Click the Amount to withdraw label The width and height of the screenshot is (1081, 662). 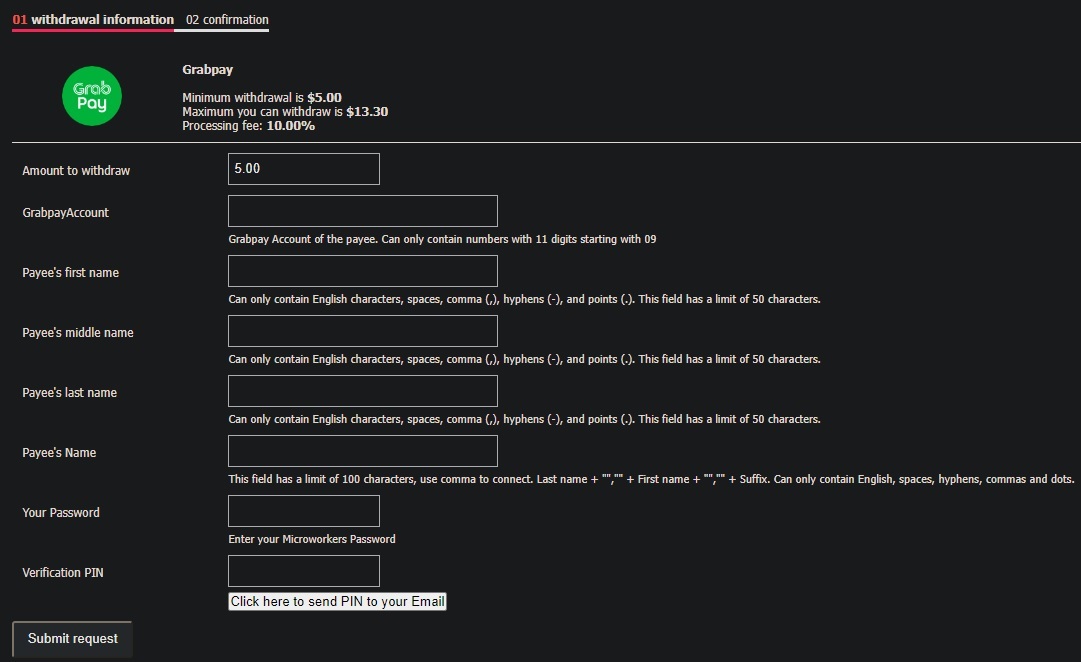tap(76, 171)
